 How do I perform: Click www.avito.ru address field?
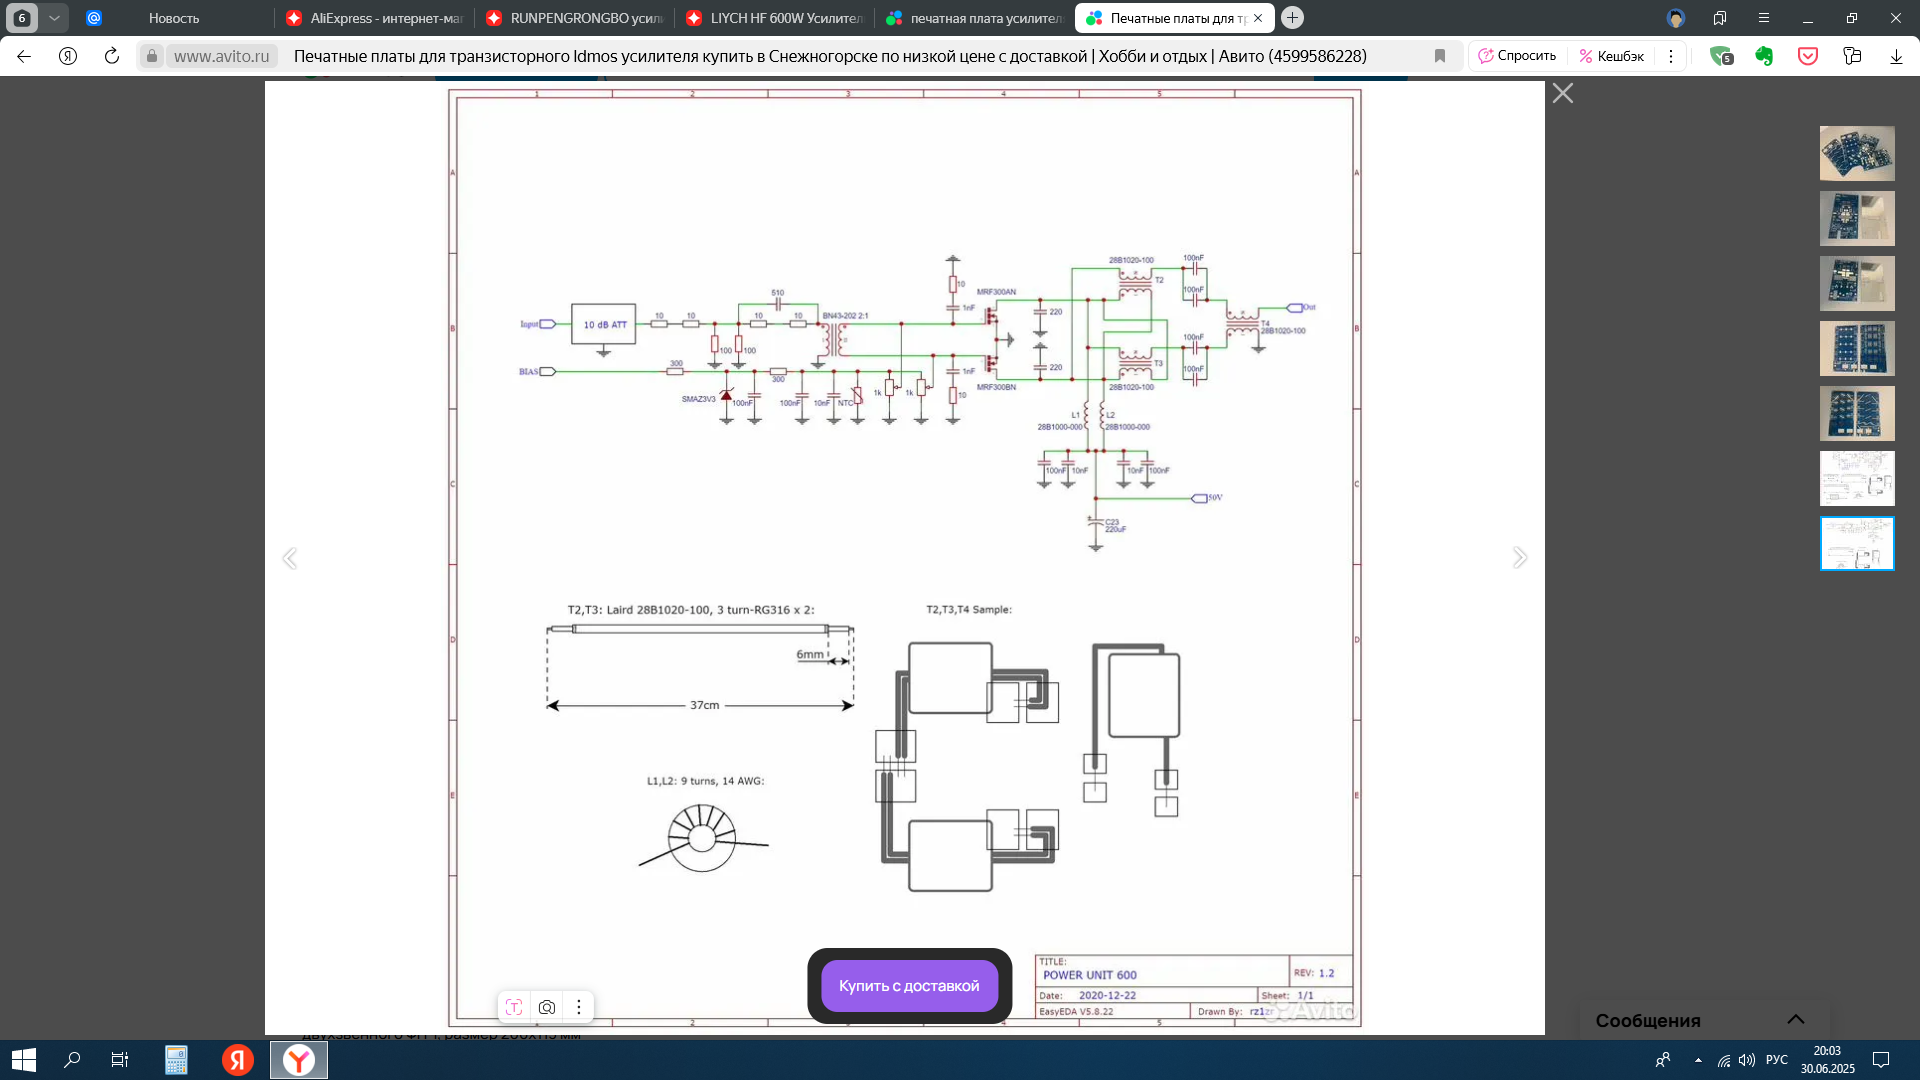[x=221, y=56]
